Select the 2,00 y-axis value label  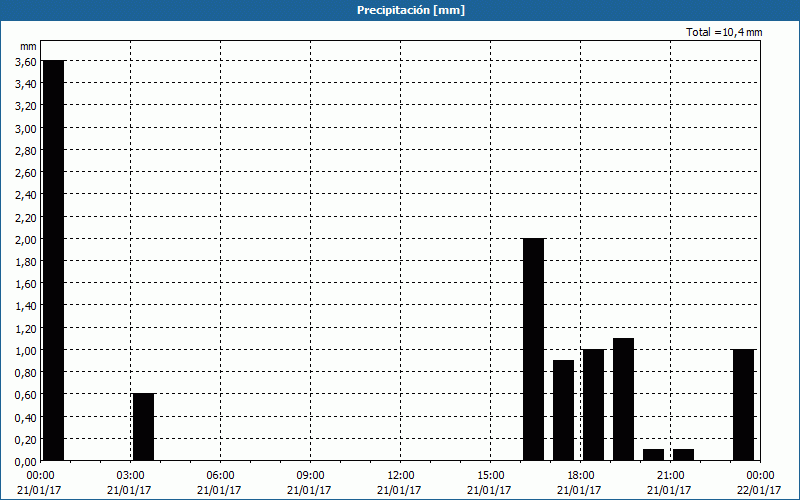tap(25, 239)
